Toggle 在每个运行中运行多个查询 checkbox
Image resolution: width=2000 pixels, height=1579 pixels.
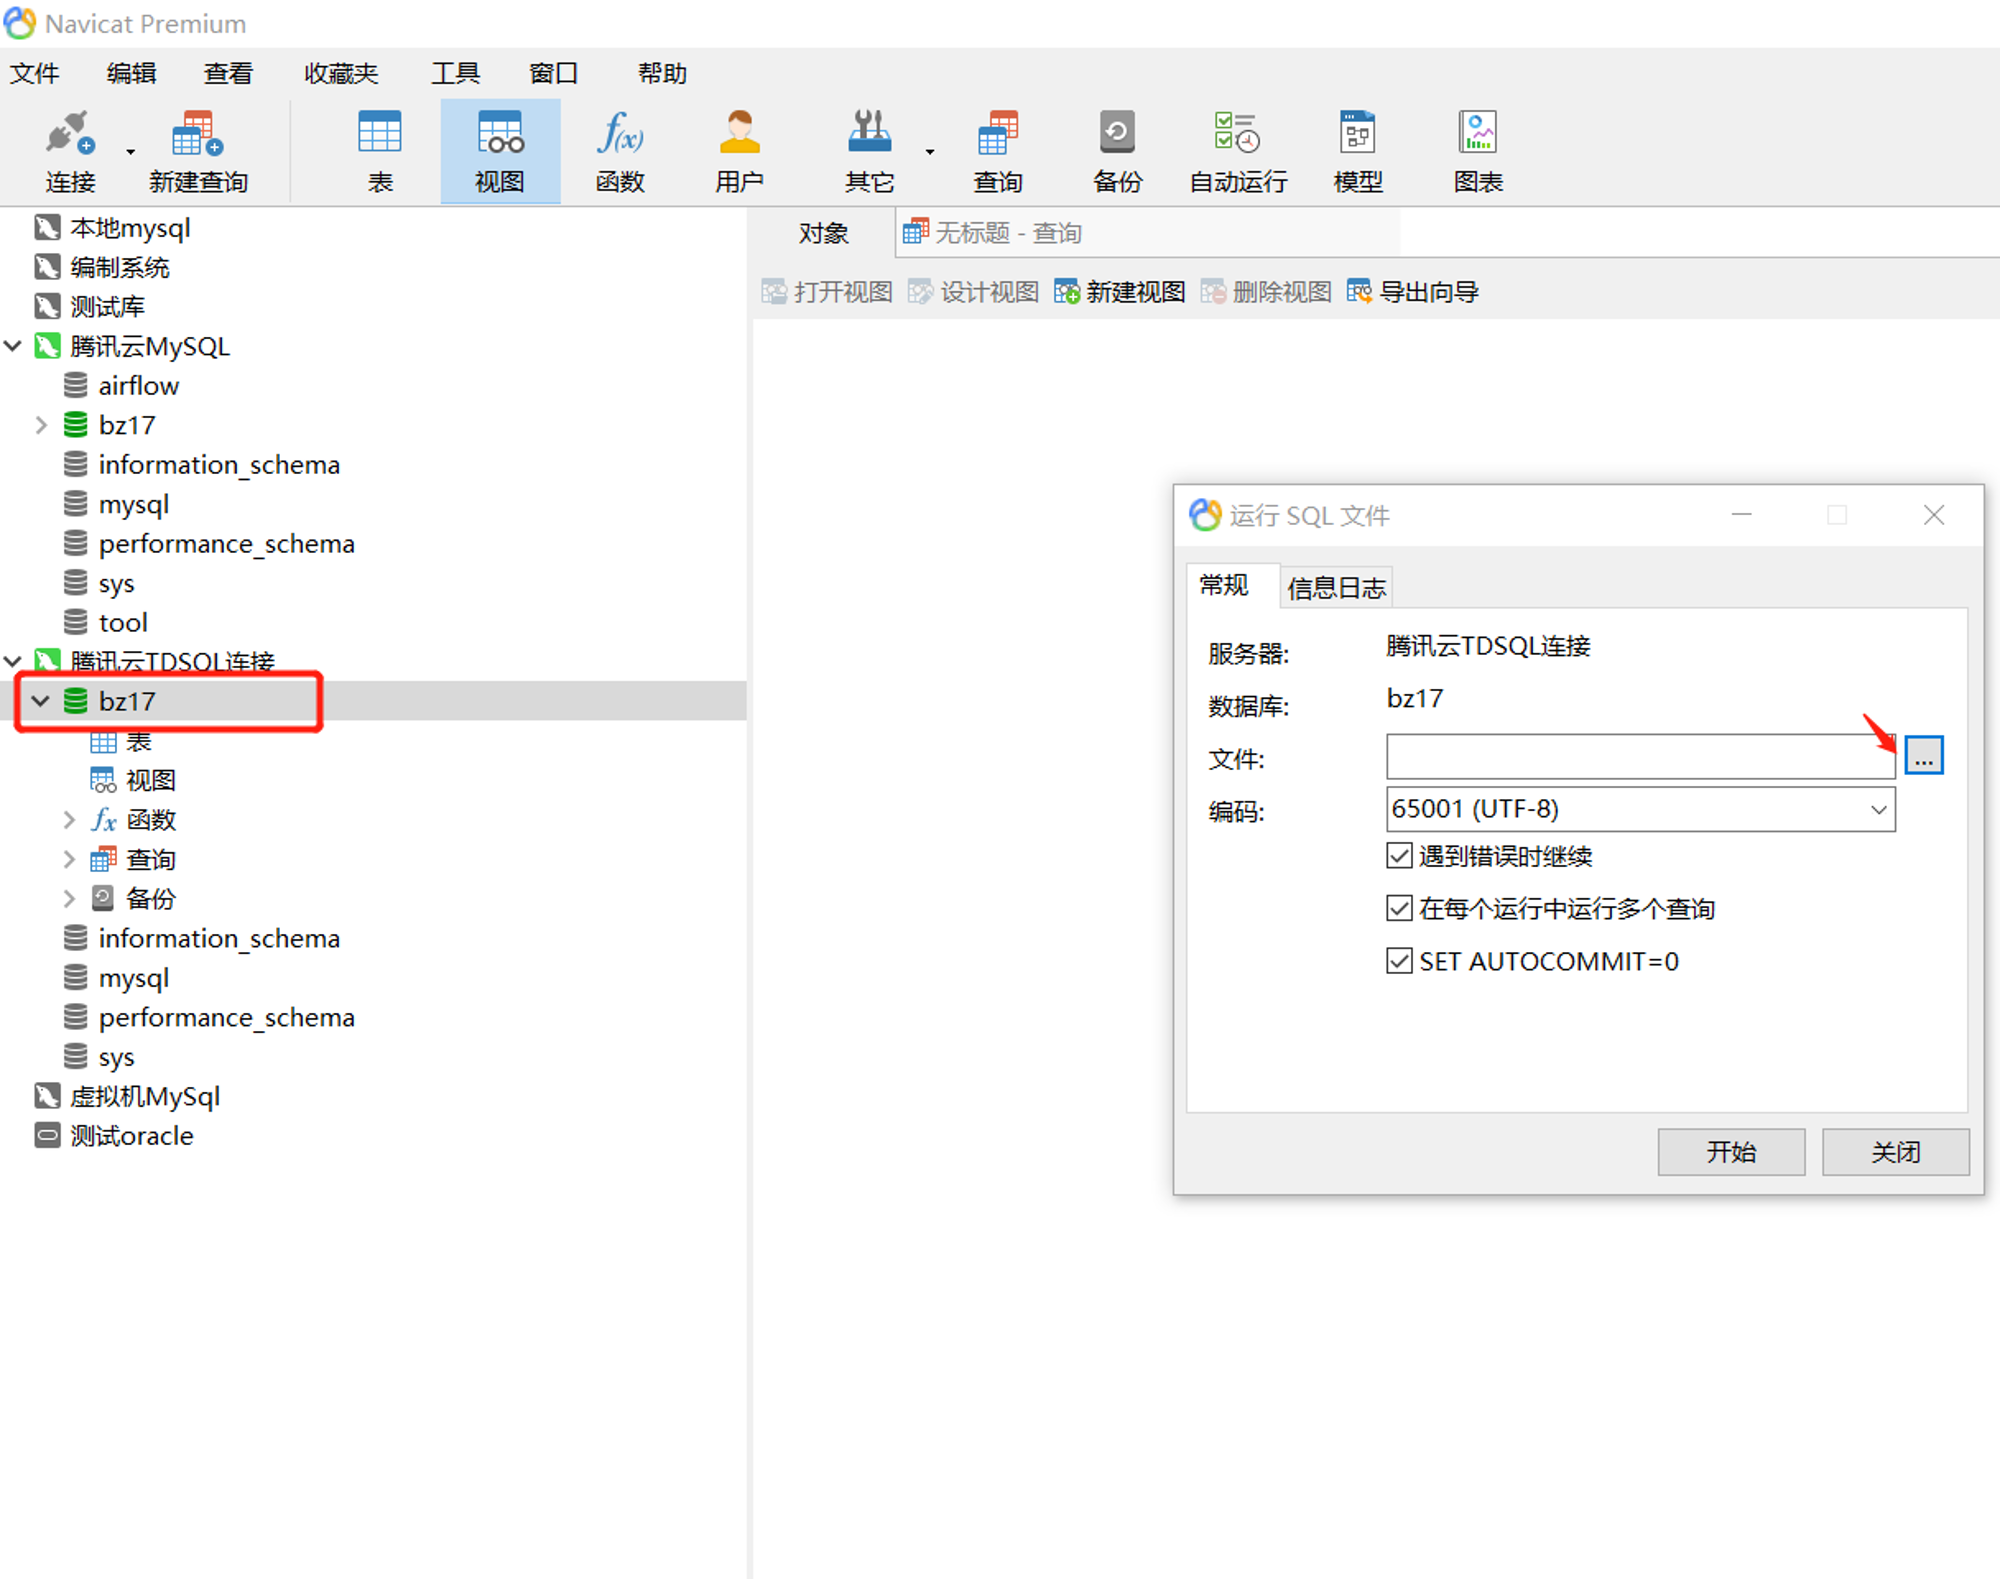pyautogui.click(x=1399, y=908)
